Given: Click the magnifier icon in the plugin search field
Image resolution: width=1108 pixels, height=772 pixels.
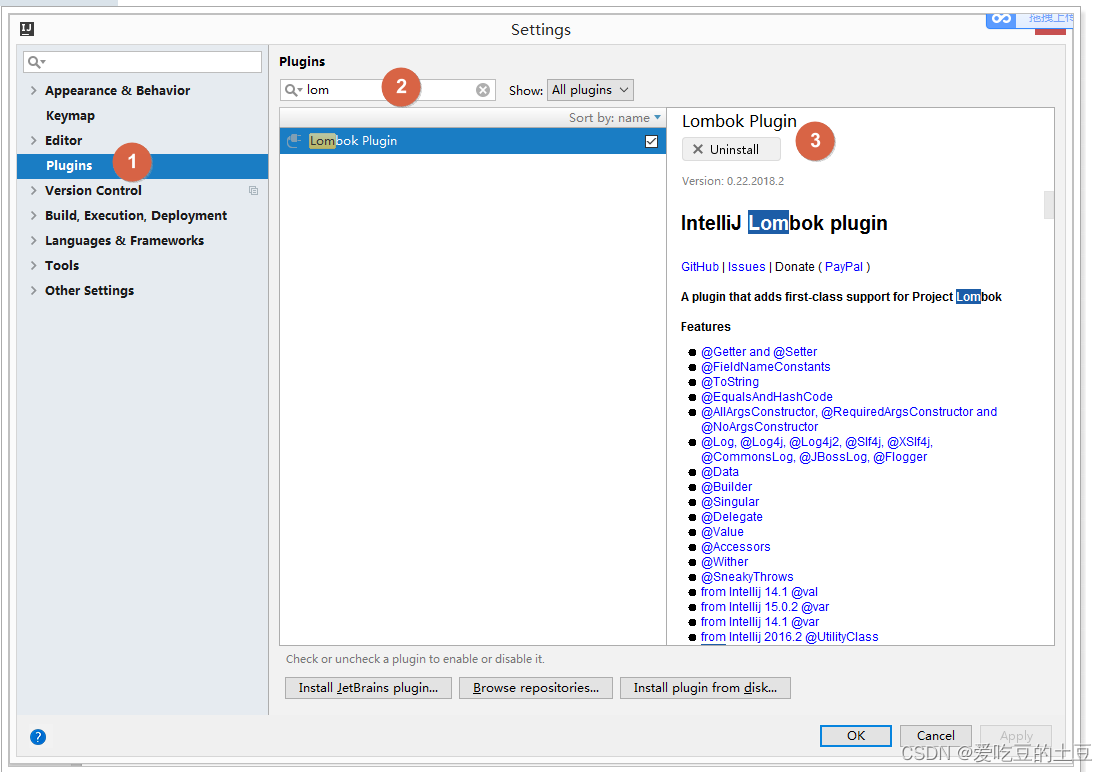Looking at the screenshot, I should click(293, 90).
